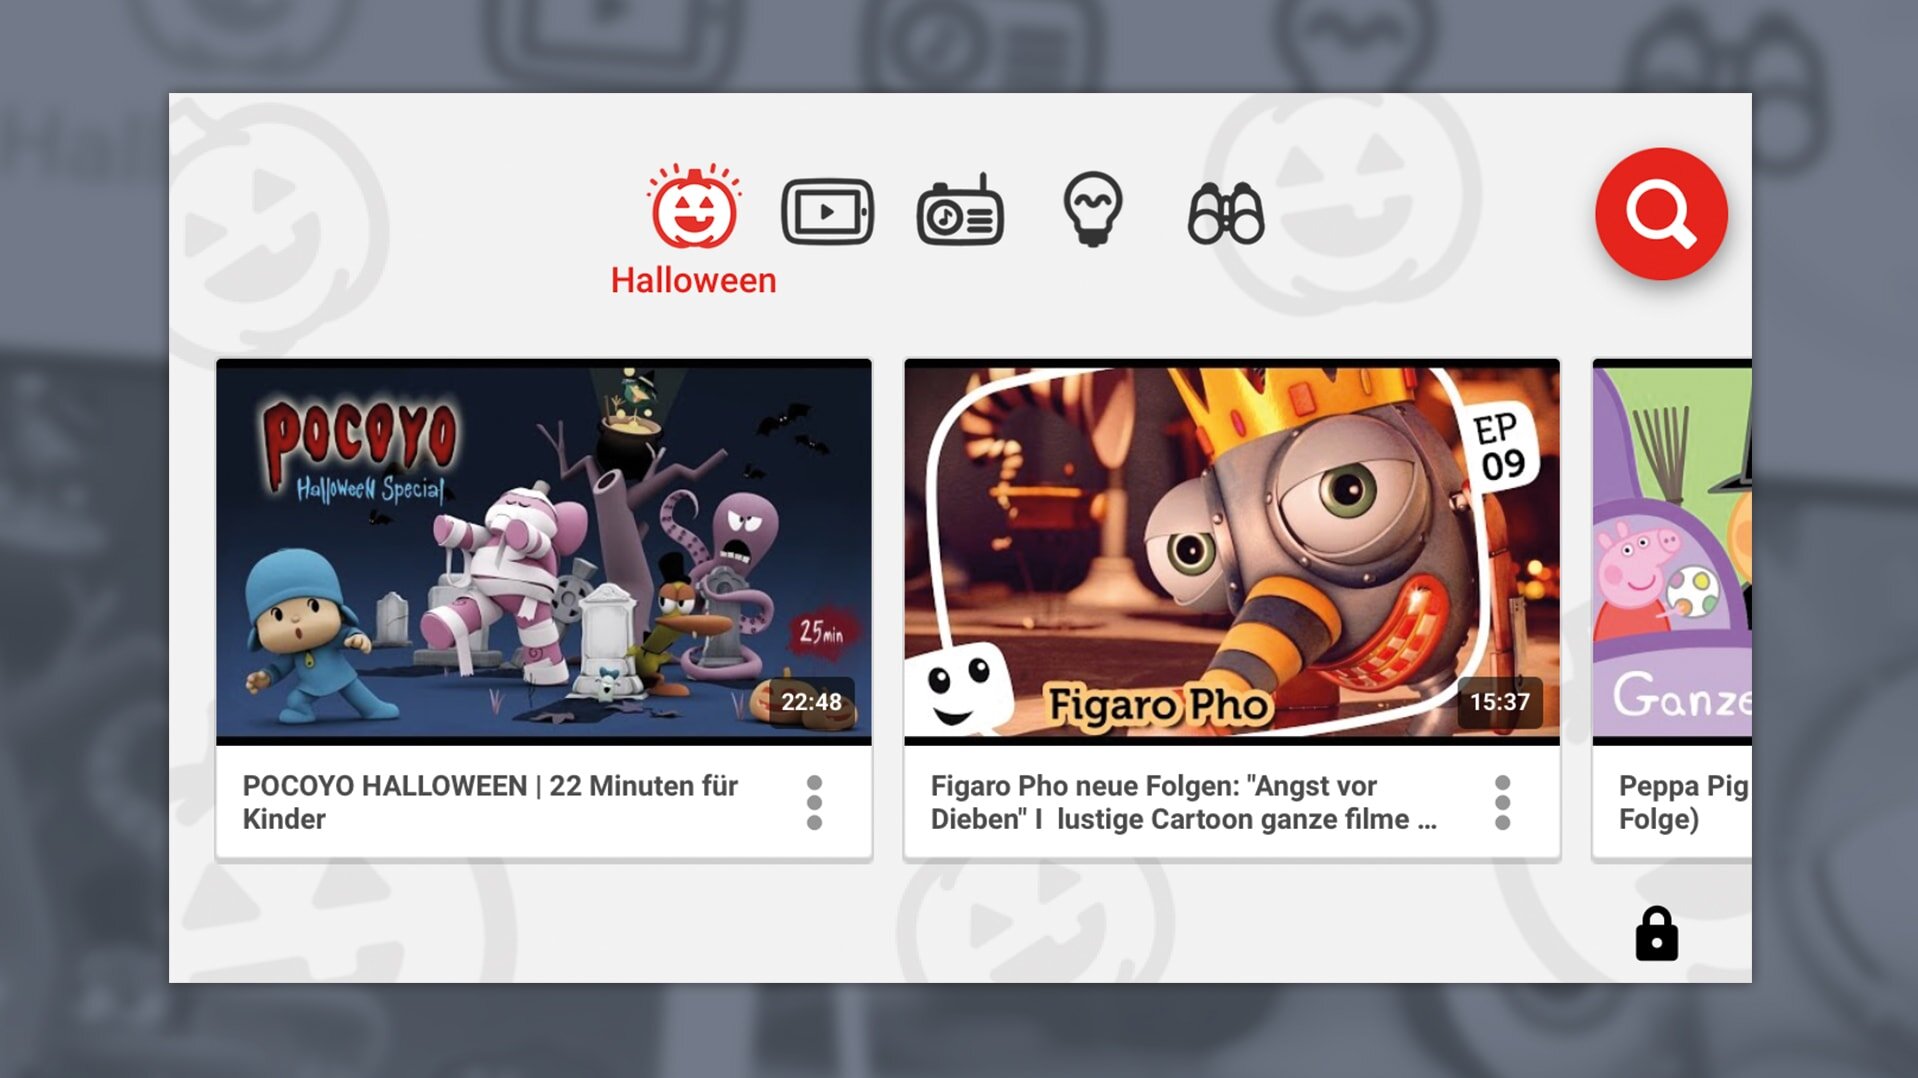Viewport: 1918px width, 1078px height.
Task: Play the Figaro Pho episode thumbnail
Action: (1232, 552)
